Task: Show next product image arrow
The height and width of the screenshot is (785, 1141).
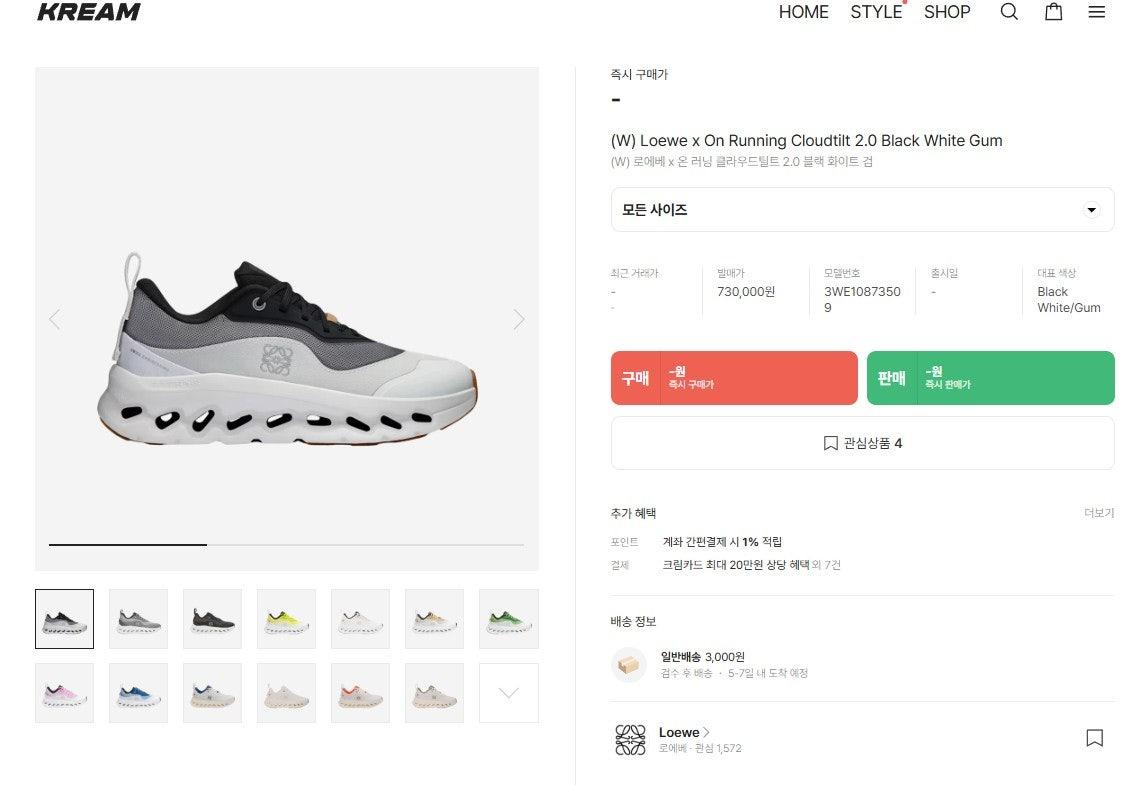Action: 519,319
